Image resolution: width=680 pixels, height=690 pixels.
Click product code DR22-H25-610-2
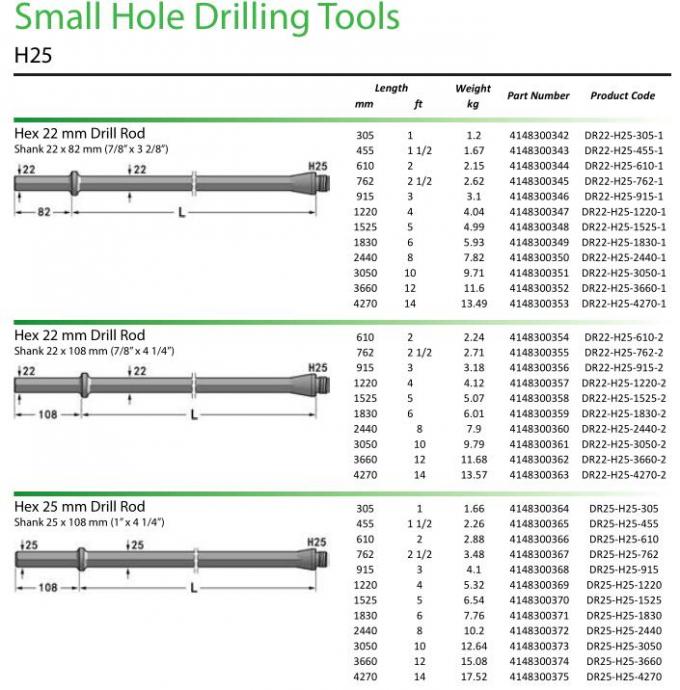pyautogui.click(x=623, y=338)
